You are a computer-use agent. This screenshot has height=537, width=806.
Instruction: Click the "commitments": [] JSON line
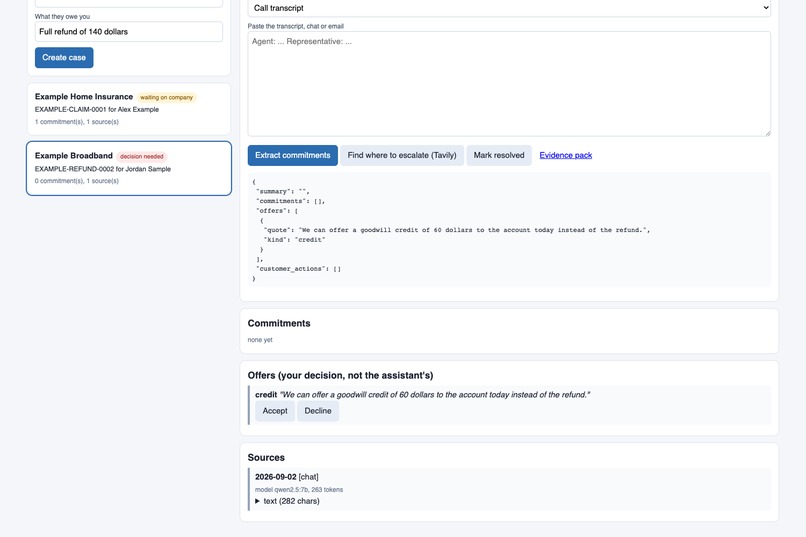tap(290, 201)
